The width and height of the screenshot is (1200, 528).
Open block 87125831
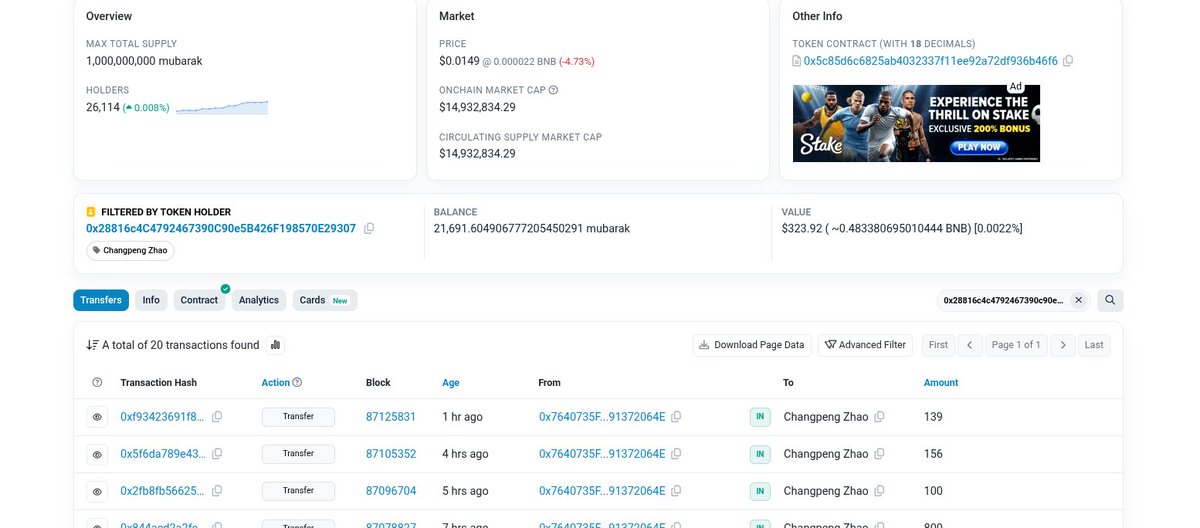point(391,417)
